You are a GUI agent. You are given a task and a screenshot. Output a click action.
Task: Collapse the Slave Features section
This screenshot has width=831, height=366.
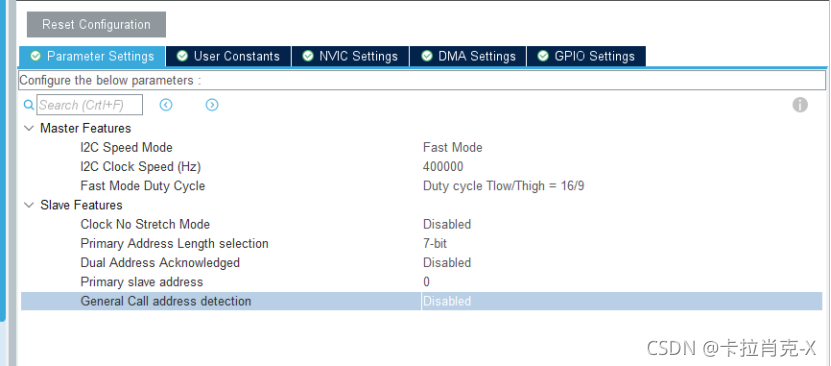coord(29,205)
